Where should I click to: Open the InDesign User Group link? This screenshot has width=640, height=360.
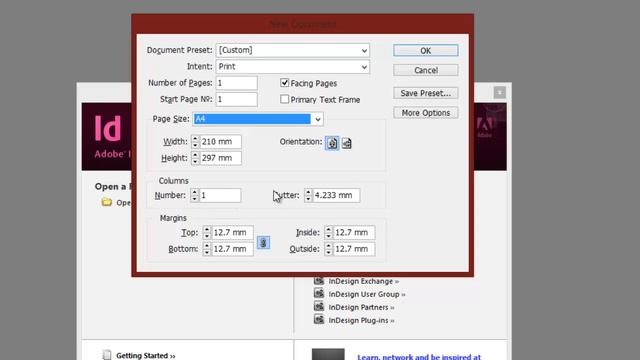(367, 294)
